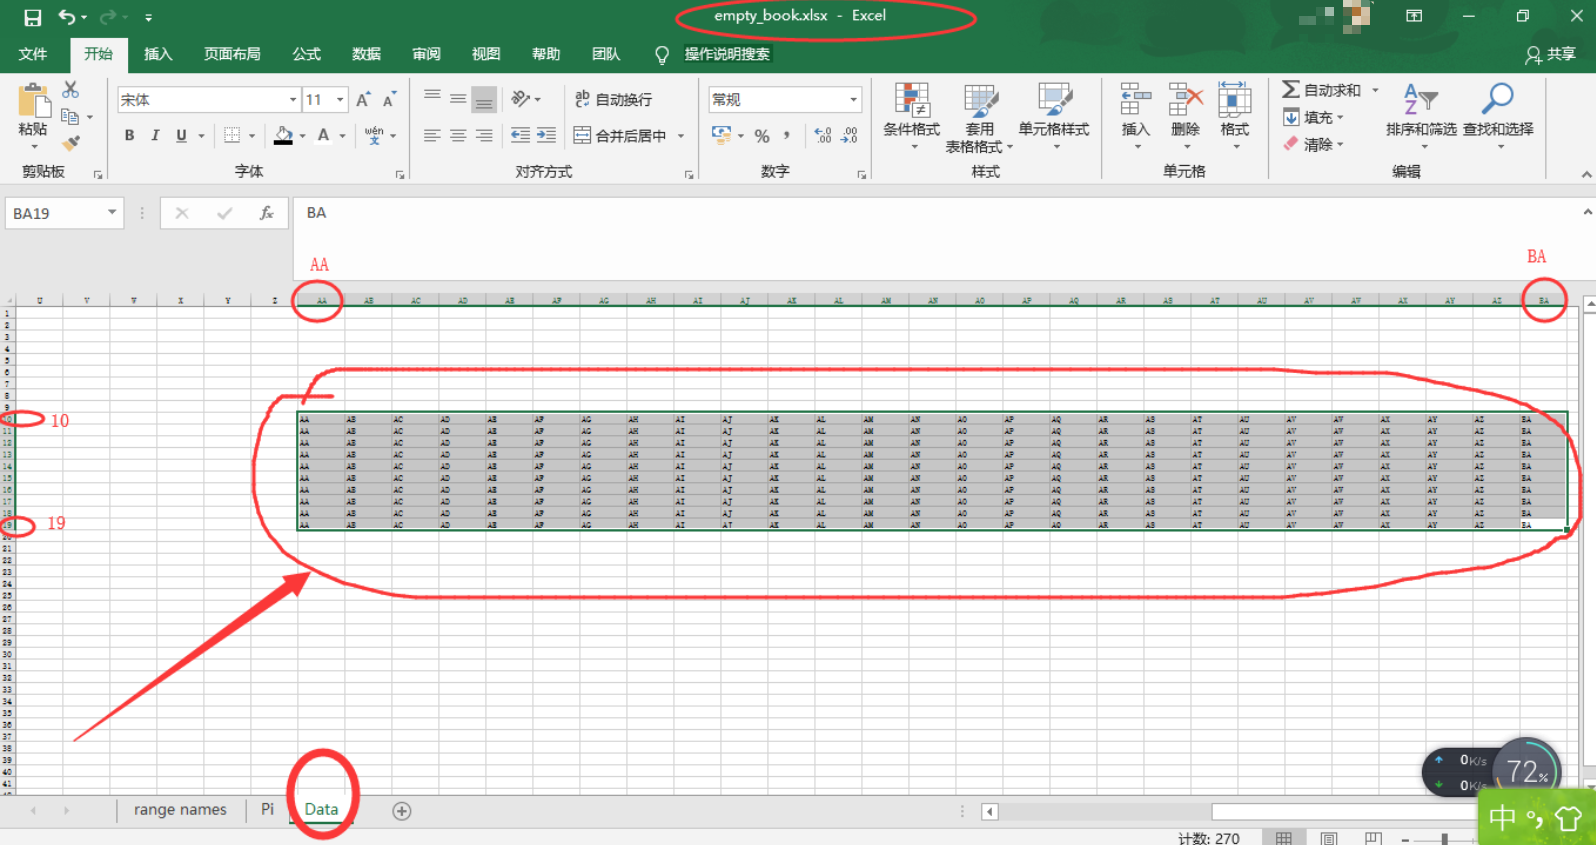Insert cells using 插入 icon

click(1135, 115)
